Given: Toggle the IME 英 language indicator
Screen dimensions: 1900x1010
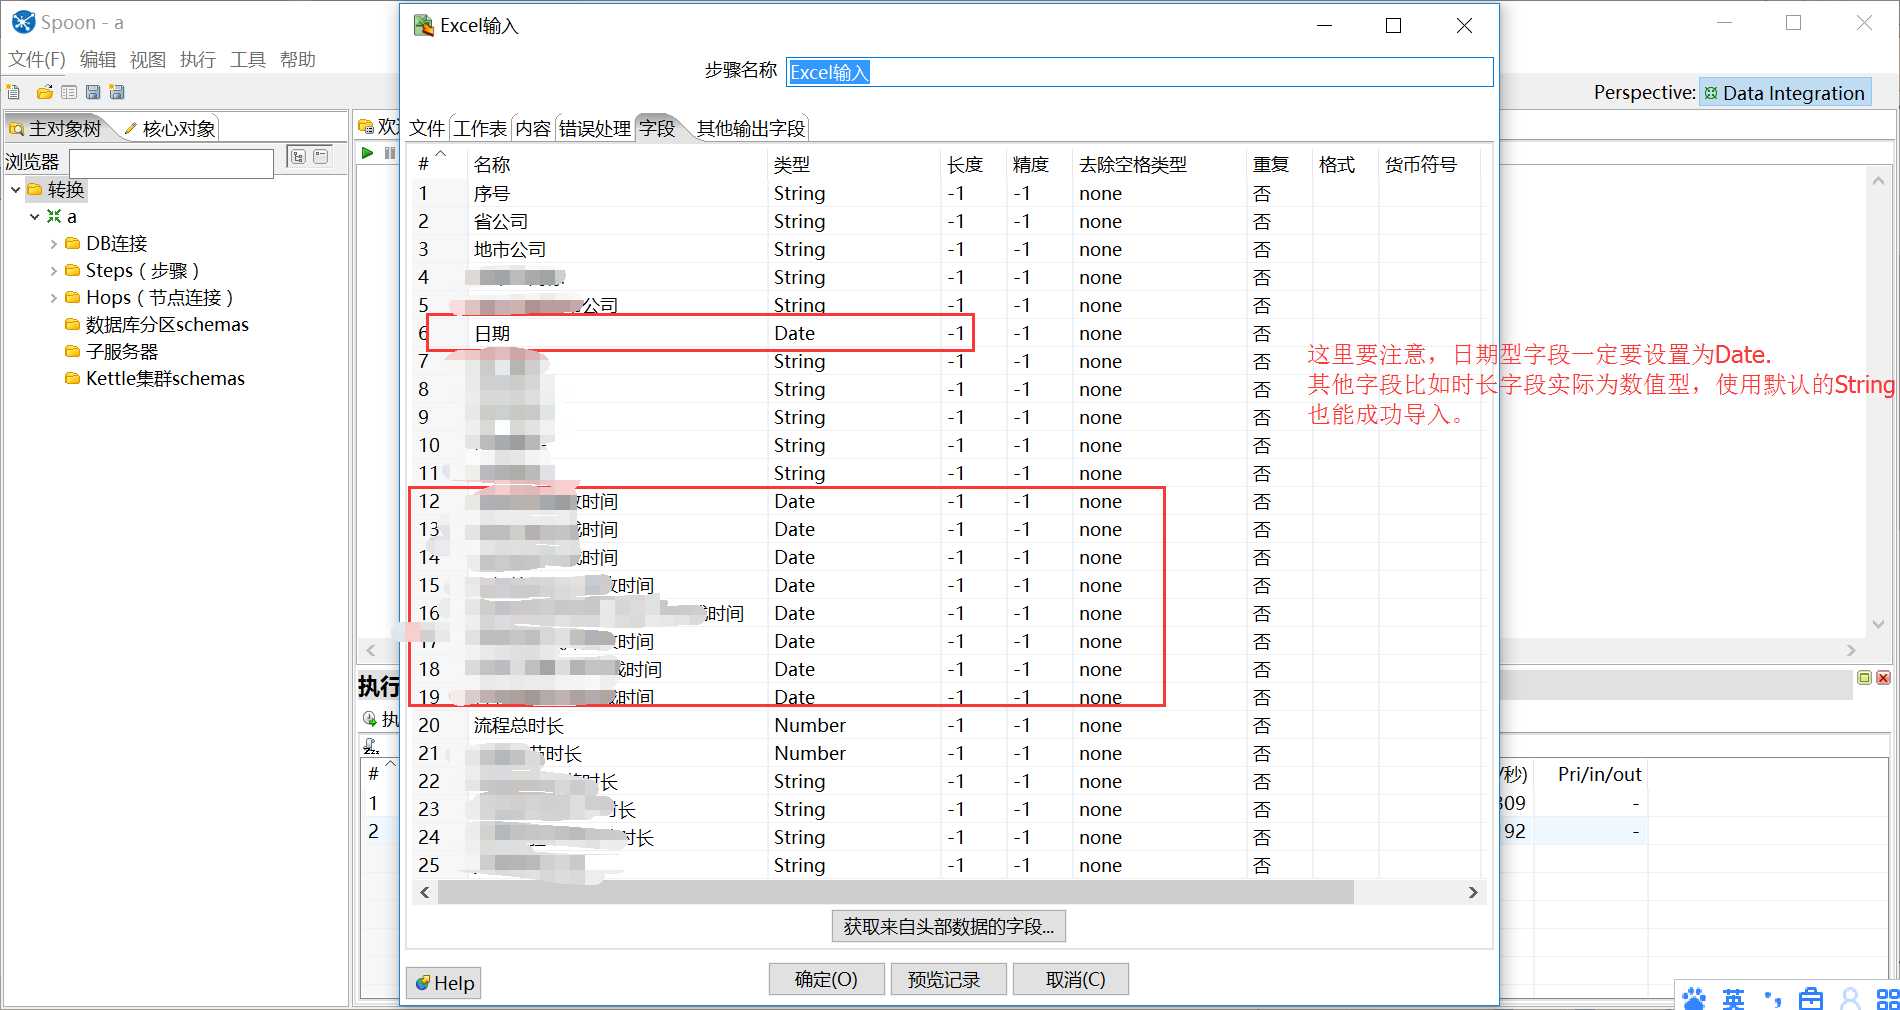Looking at the screenshot, I should coord(1733,998).
